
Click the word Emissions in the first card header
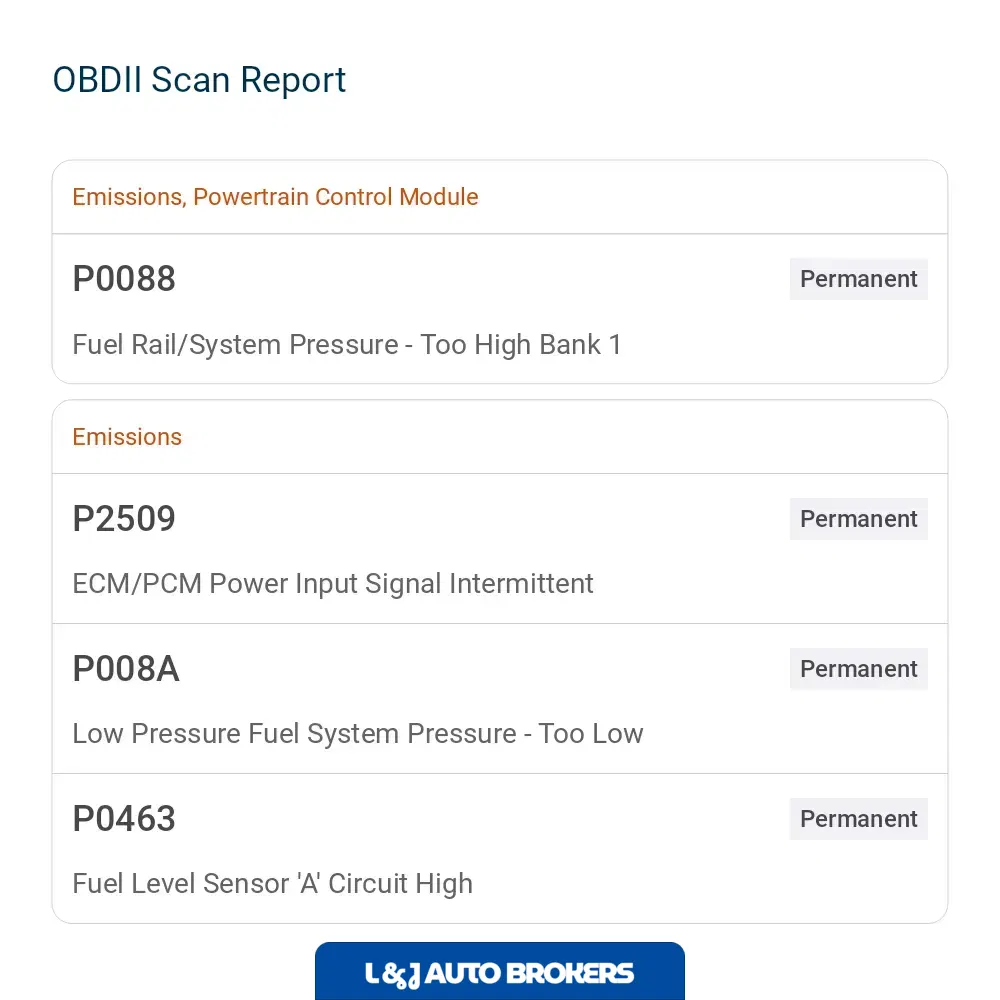129,197
